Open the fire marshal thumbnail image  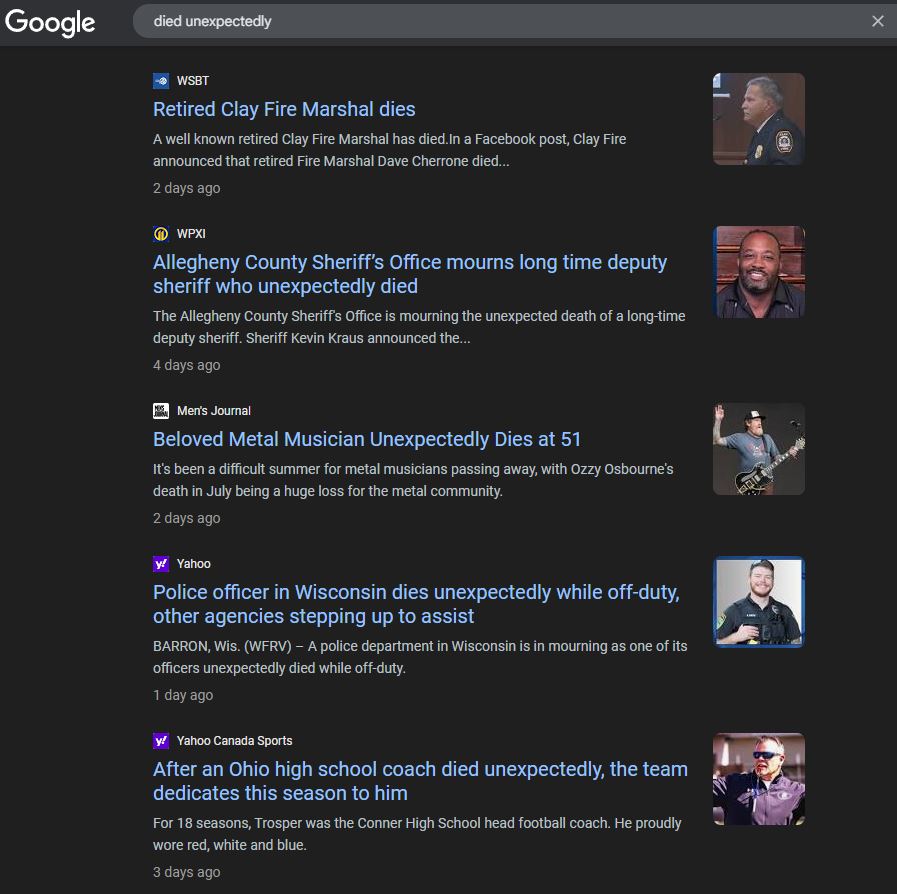[x=759, y=119]
